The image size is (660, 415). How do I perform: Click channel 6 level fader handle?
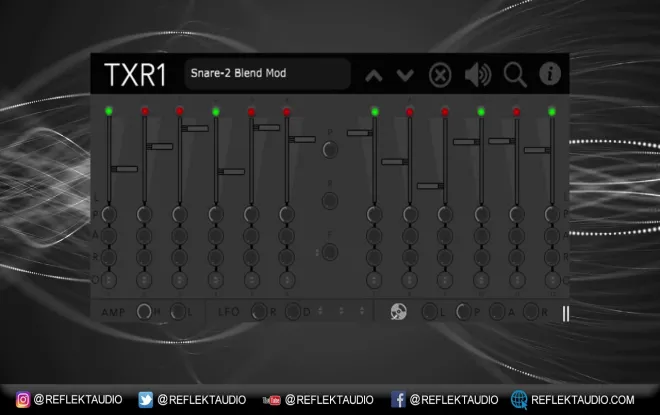click(x=302, y=139)
